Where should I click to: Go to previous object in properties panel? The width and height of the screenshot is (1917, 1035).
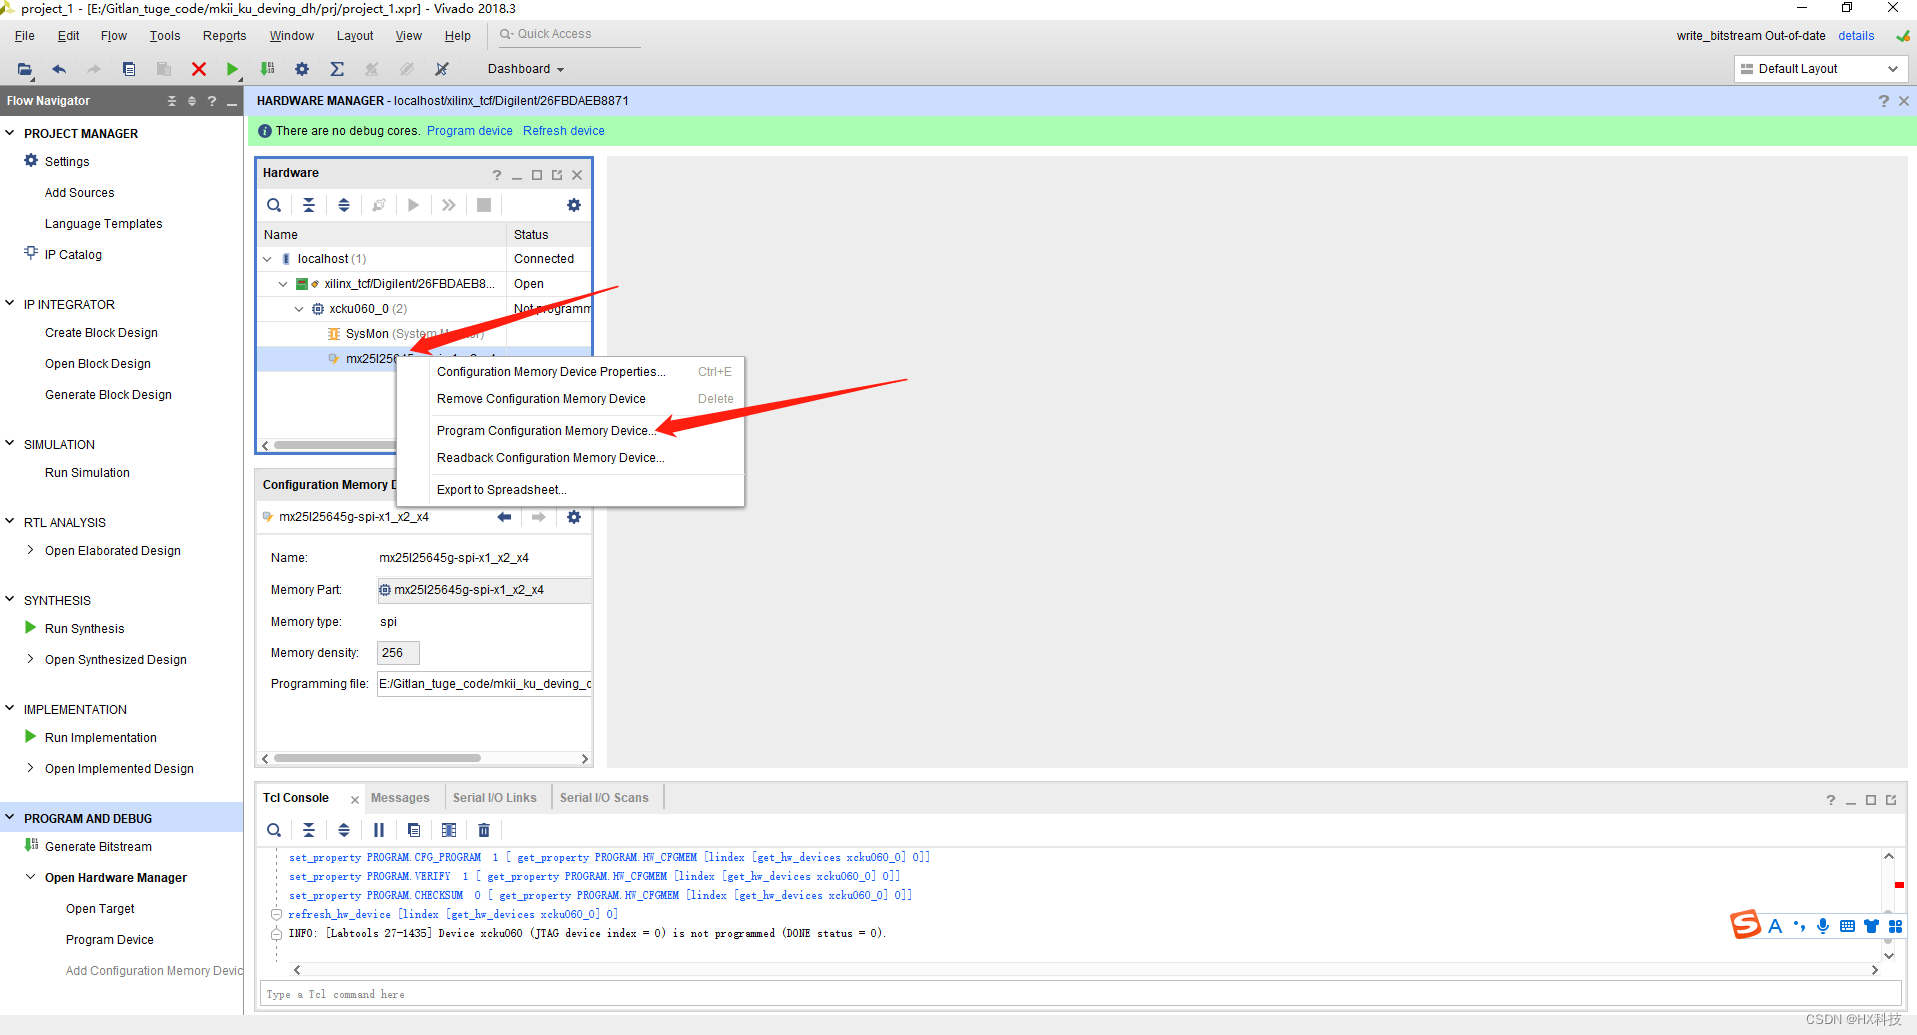point(504,517)
